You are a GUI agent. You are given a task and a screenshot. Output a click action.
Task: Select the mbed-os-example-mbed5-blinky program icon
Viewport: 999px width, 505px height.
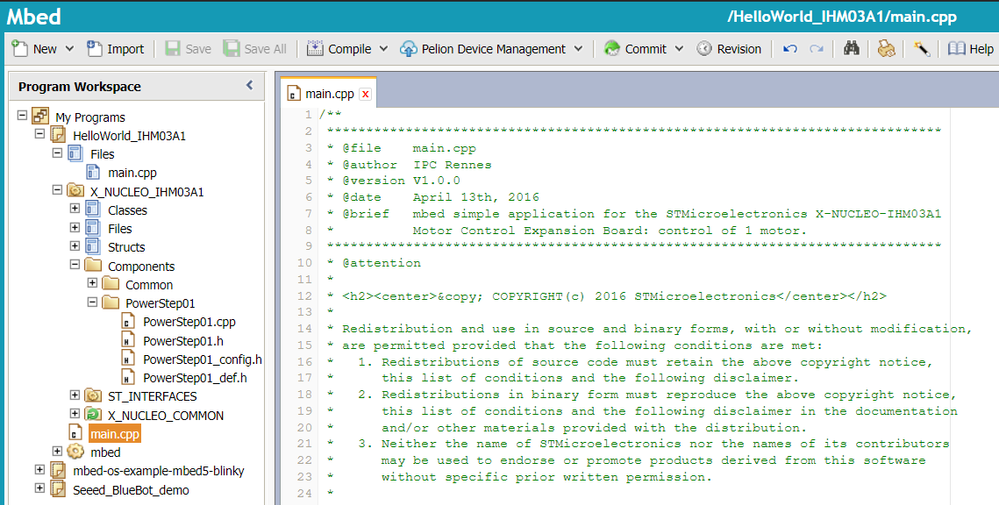[x=58, y=471]
